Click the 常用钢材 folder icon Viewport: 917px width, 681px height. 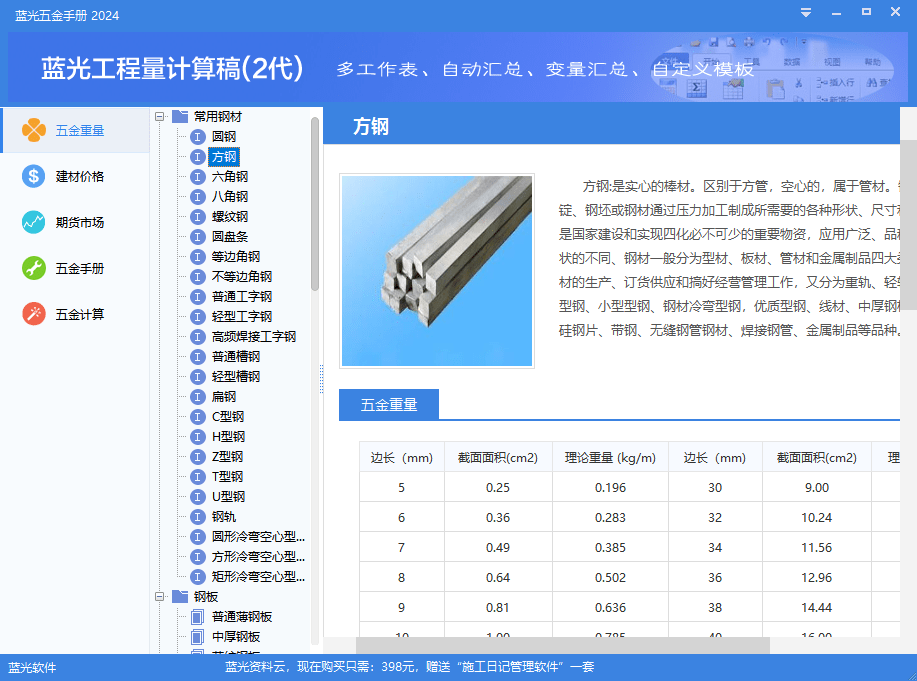pos(179,116)
